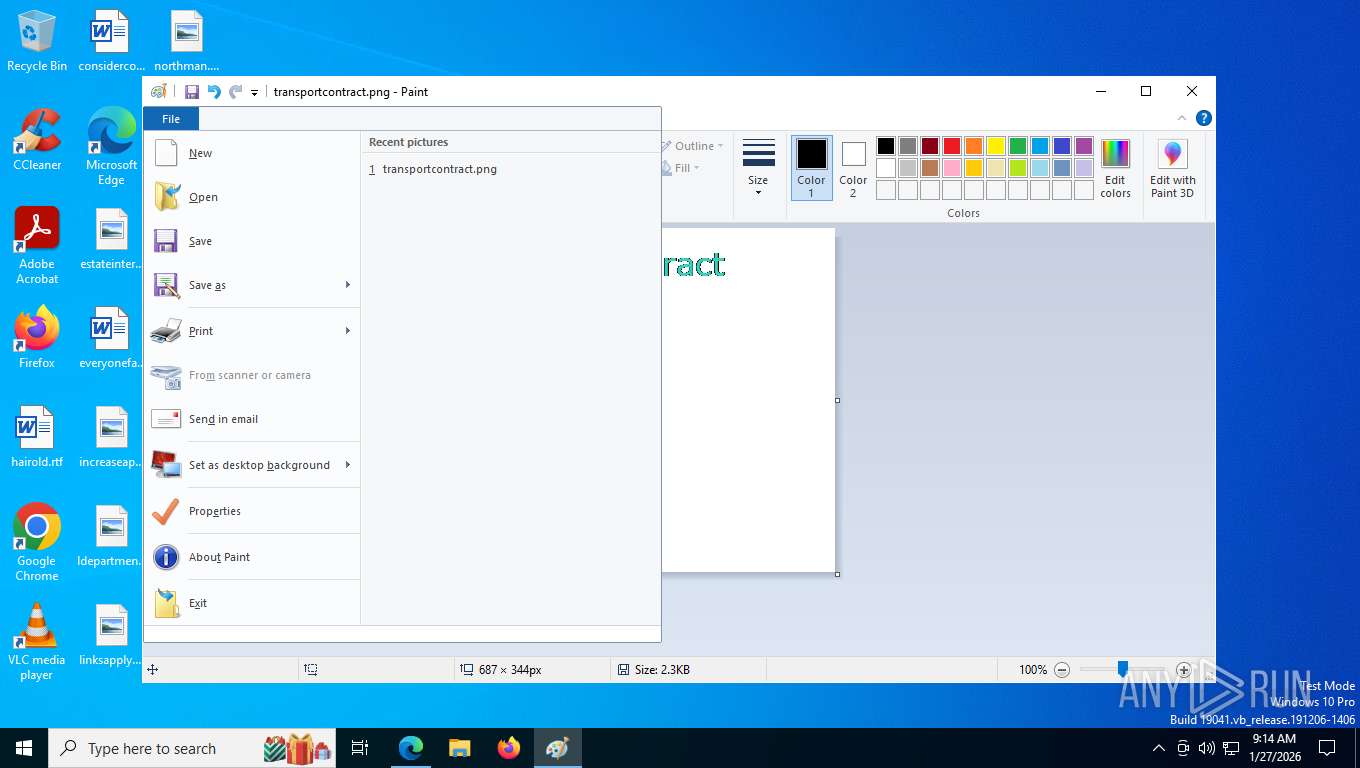1360x768 pixels.
Task: Open Google Chrome desktop shortcut
Action: (x=37, y=543)
